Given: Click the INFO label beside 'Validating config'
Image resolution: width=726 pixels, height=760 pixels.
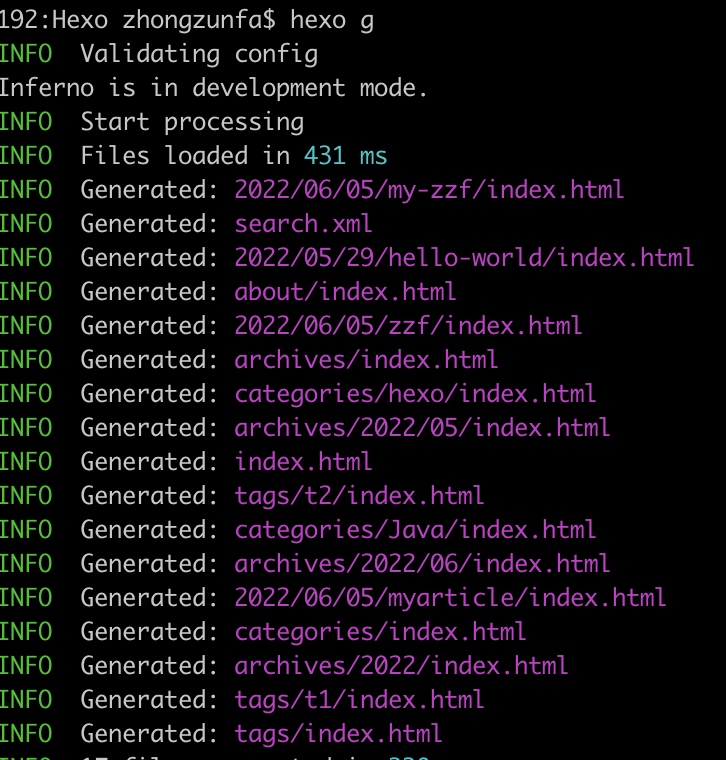Looking at the screenshot, I should coord(26,53).
